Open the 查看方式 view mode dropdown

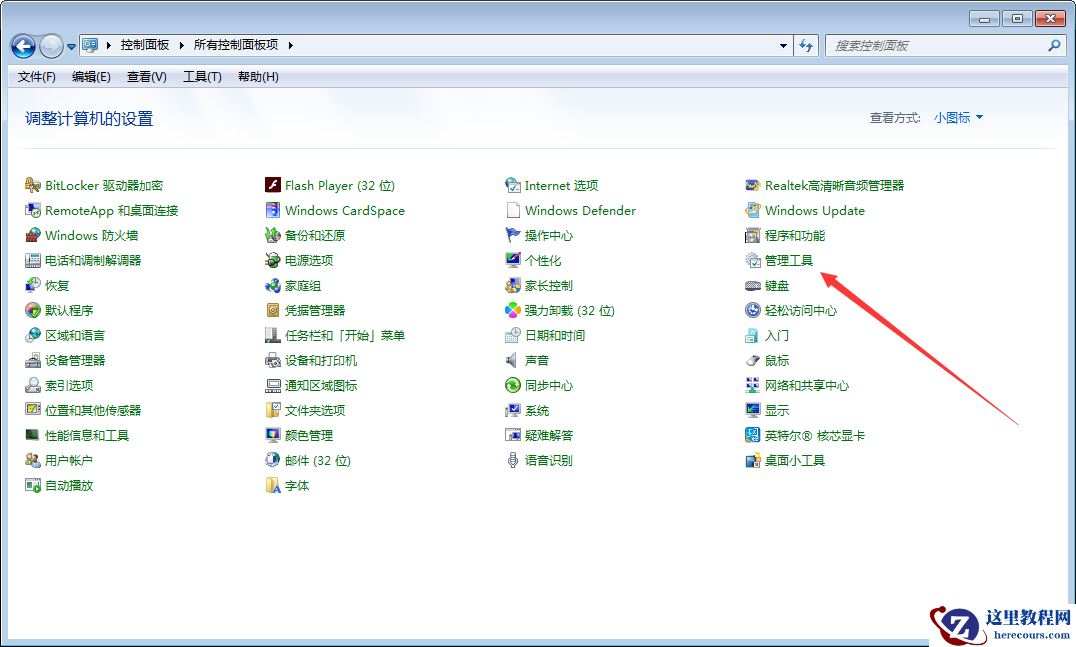point(956,117)
